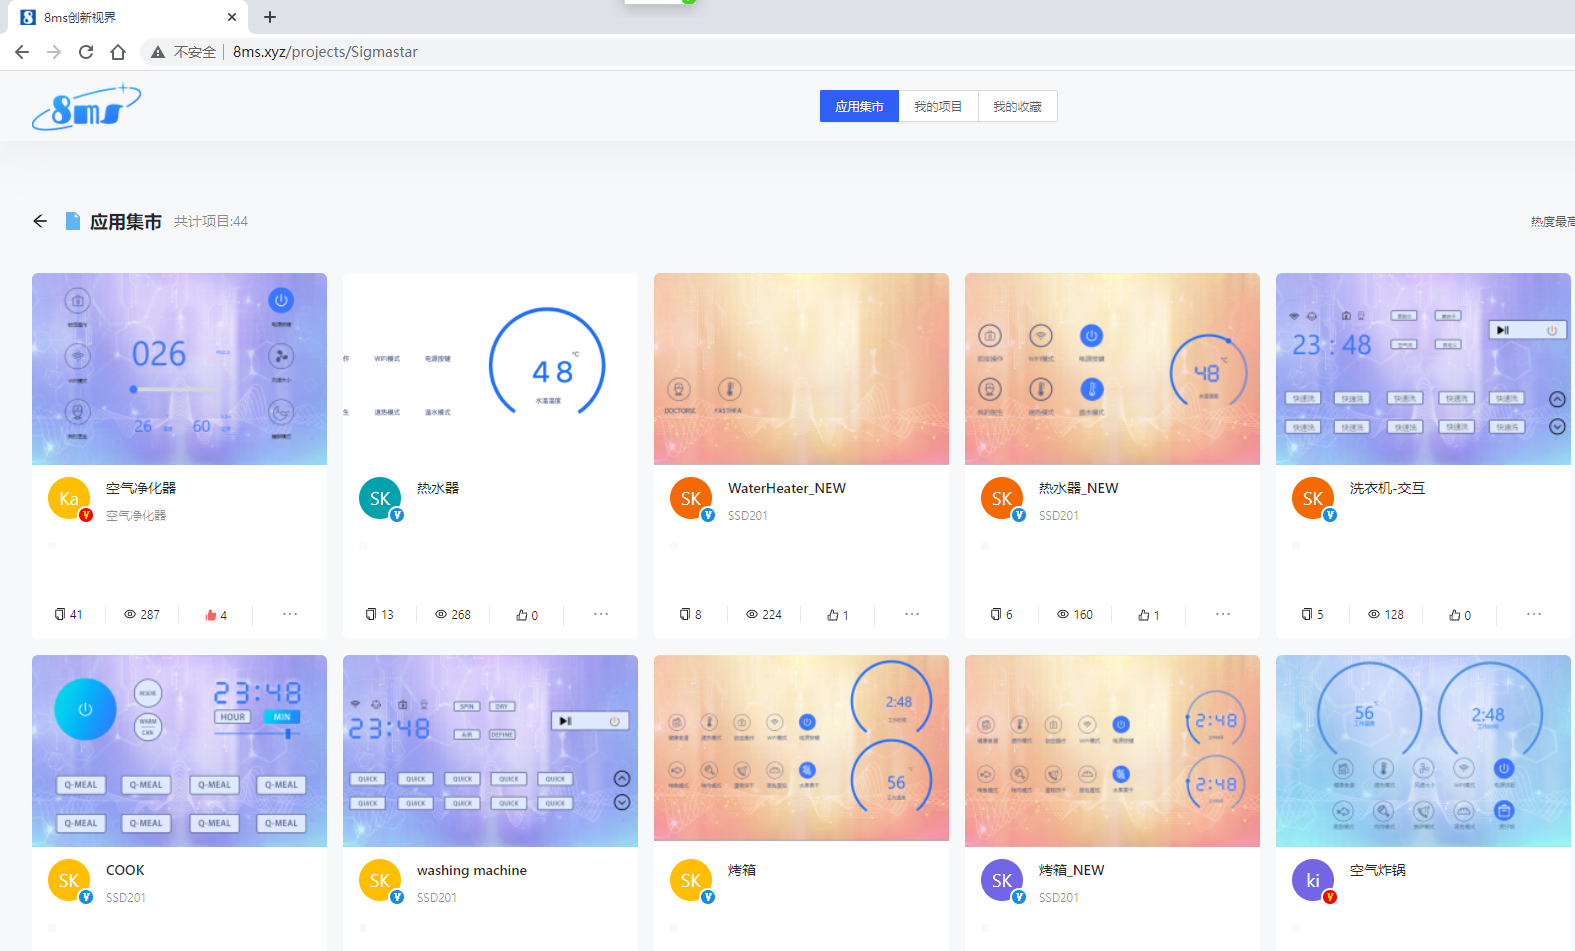Like the 热水器 project with thumbs-up
Image resolution: width=1575 pixels, height=951 pixels.
coord(522,615)
